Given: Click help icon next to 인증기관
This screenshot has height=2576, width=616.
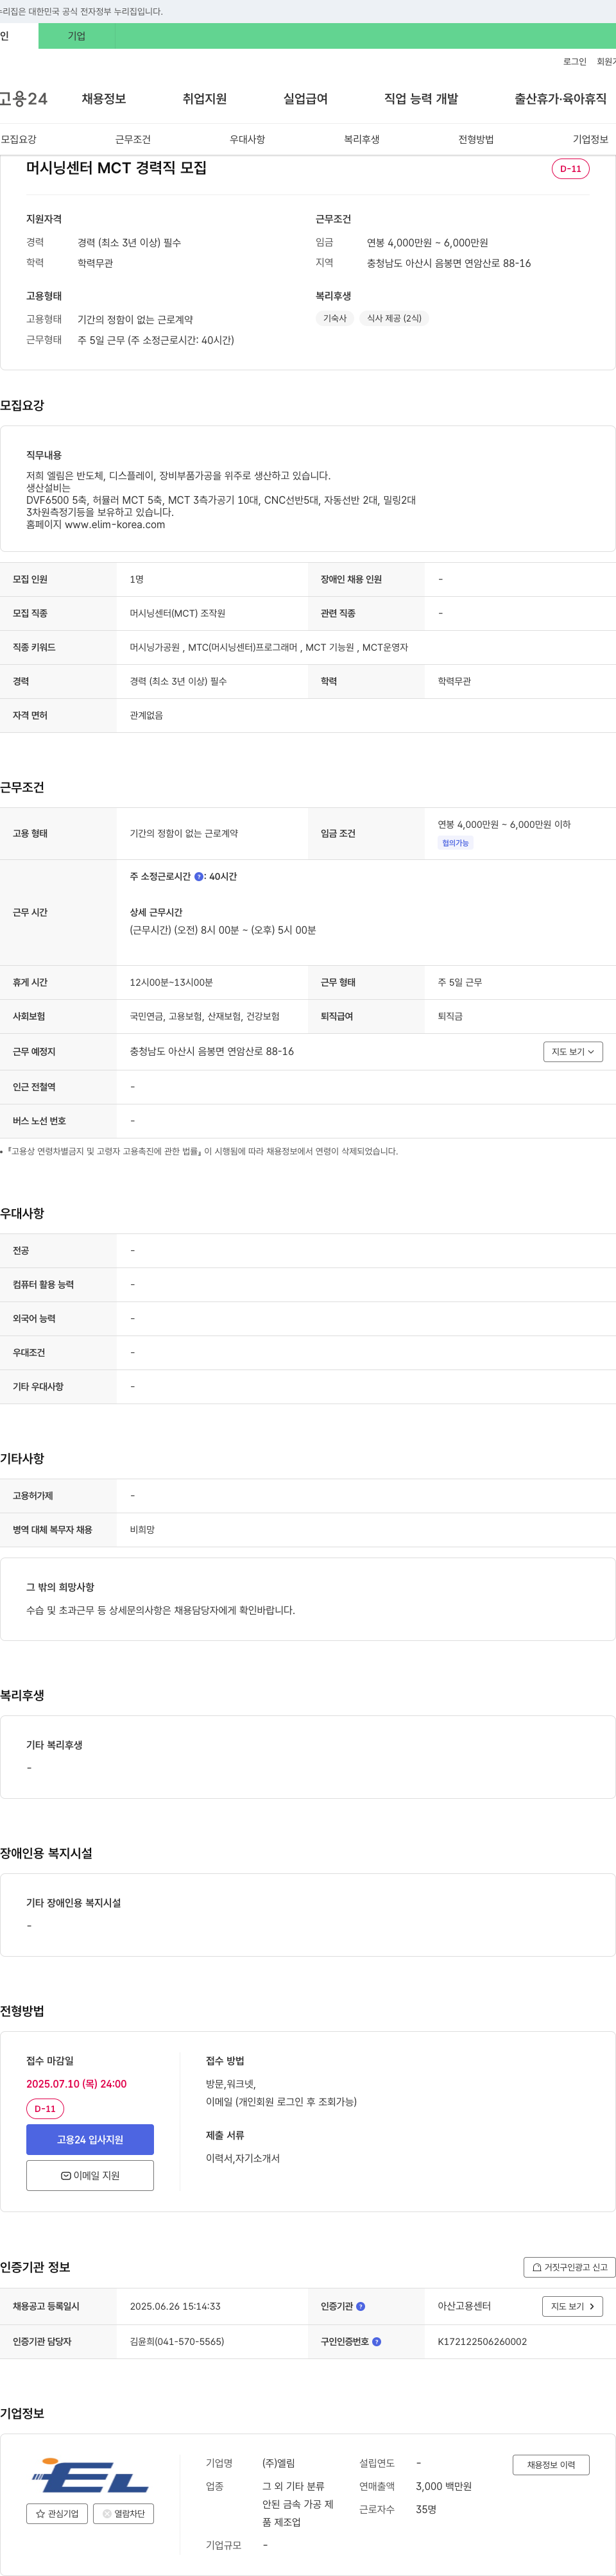Looking at the screenshot, I should (x=361, y=2306).
